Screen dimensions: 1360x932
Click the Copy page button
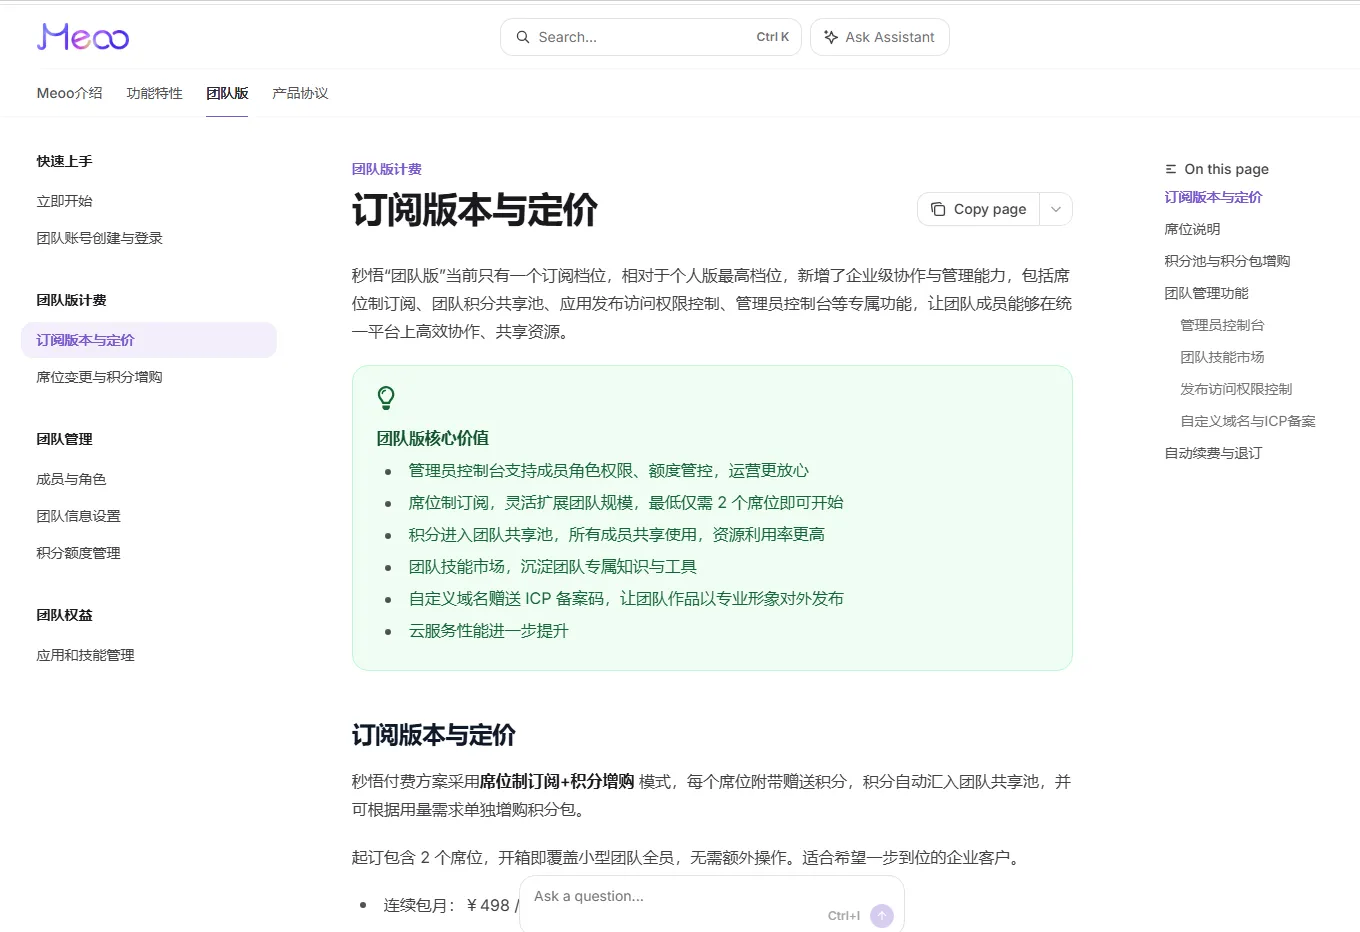click(978, 209)
